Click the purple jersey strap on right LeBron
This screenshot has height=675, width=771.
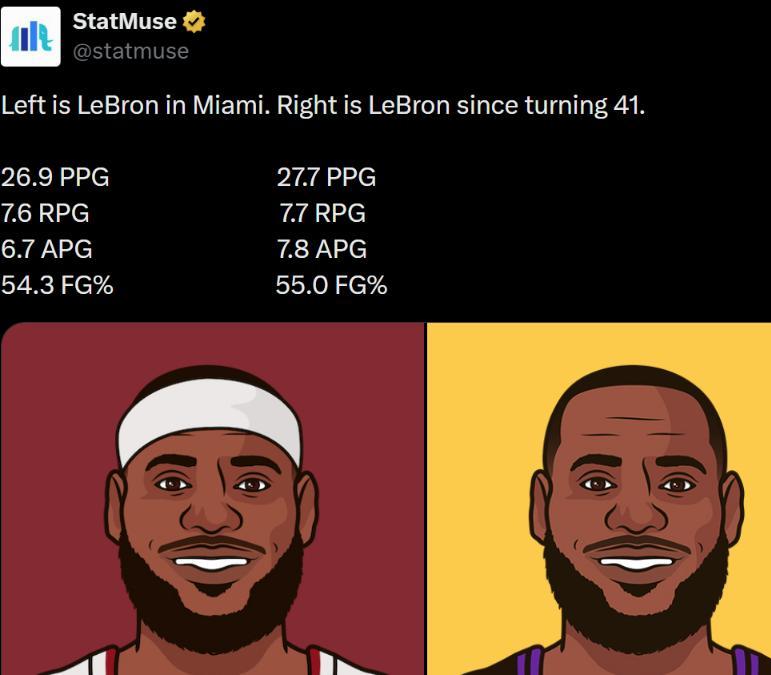click(530, 662)
